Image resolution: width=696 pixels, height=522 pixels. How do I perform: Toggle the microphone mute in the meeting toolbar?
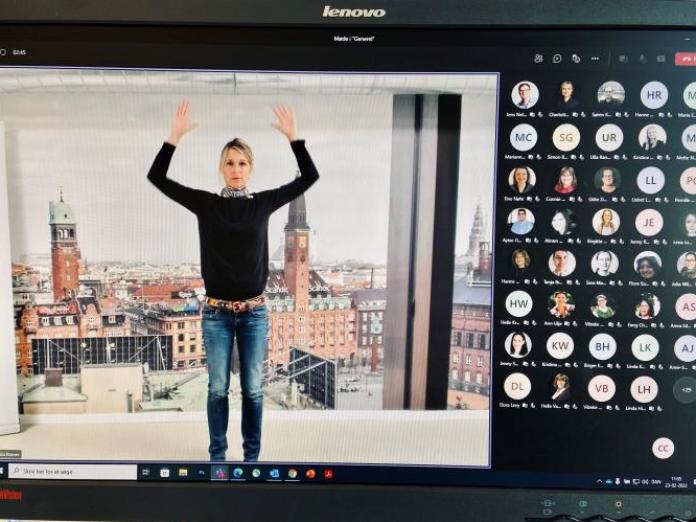tap(642, 59)
